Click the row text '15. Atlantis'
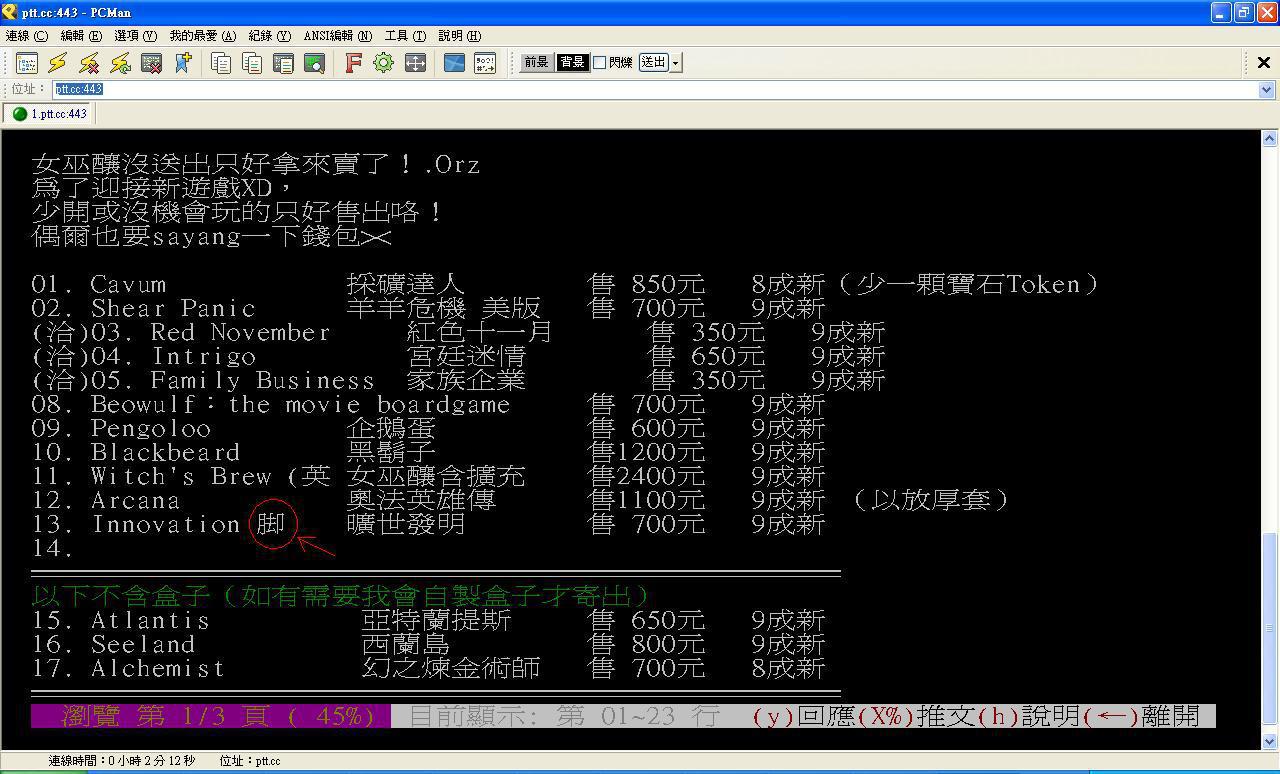The width and height of the screenshot is (1280, 774). click(121, 621)
